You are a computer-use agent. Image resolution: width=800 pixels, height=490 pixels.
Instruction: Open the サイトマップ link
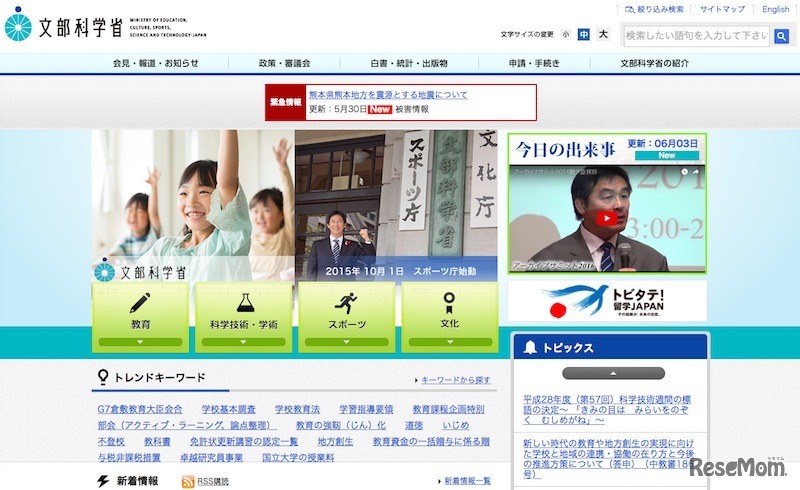tap(722, 9)
